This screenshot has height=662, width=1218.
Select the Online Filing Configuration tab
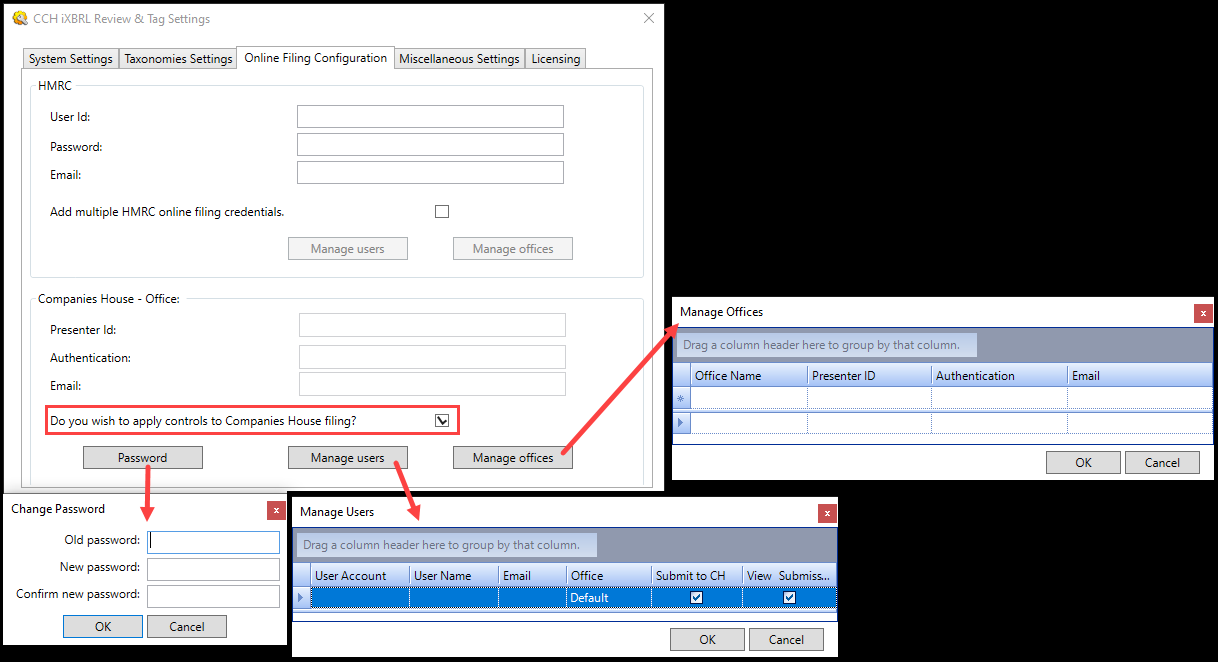click(x=315, y=58)
